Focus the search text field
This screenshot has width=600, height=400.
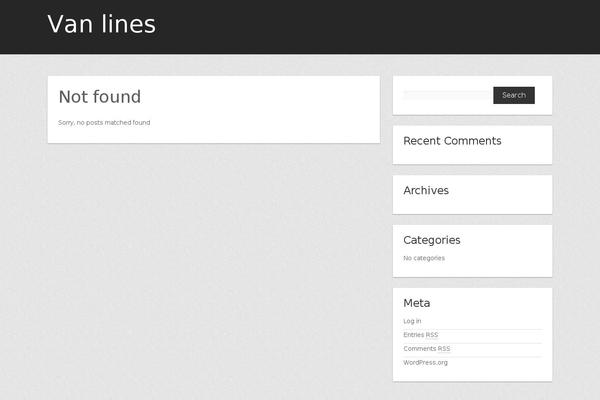pyautogui.click(x=447, y=95)
